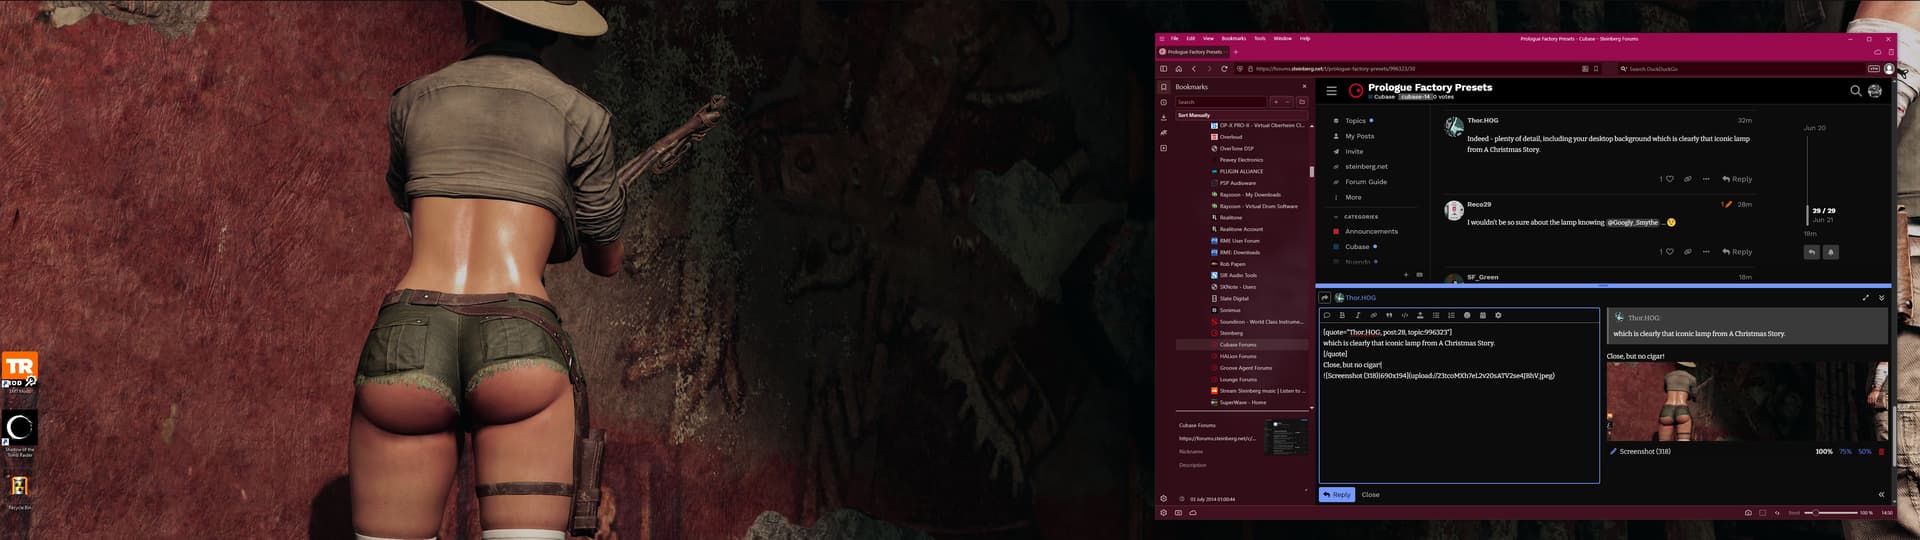
Task: Hide the composer preview pane
Action: (x=1881, y=494)
